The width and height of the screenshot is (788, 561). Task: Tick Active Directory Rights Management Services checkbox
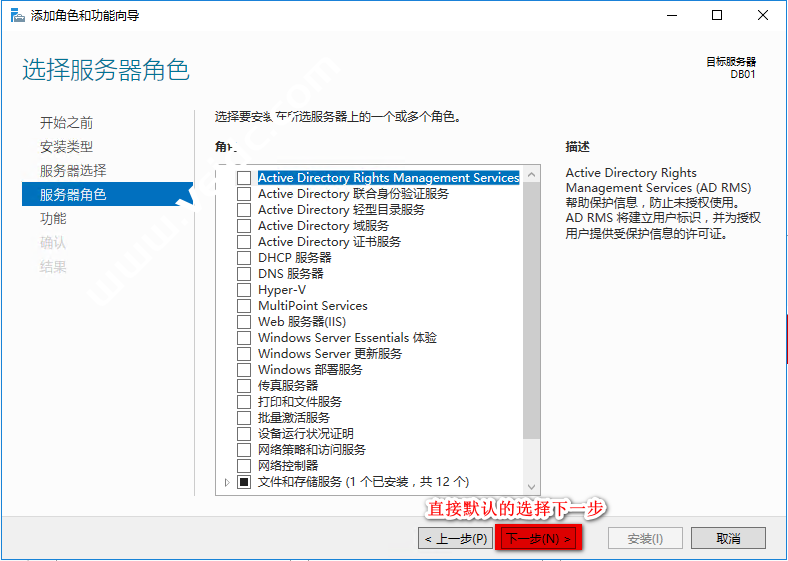(244, 178)
